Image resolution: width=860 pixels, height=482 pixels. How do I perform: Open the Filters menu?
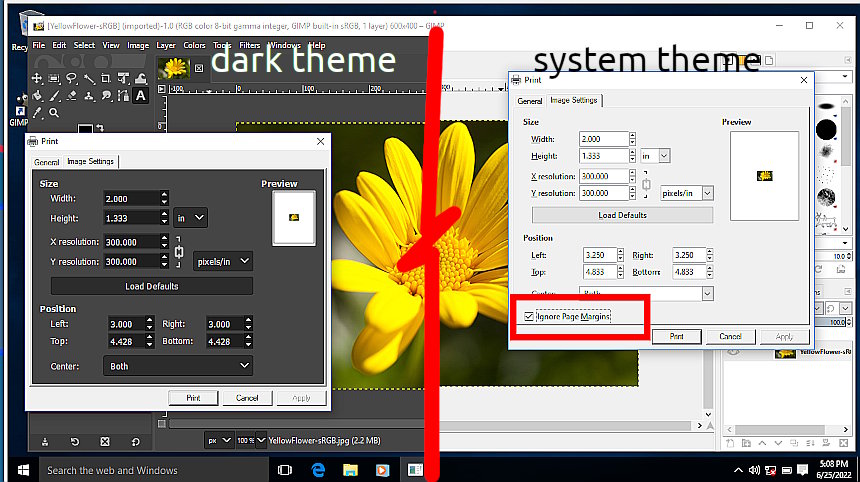tap(250, 46)
